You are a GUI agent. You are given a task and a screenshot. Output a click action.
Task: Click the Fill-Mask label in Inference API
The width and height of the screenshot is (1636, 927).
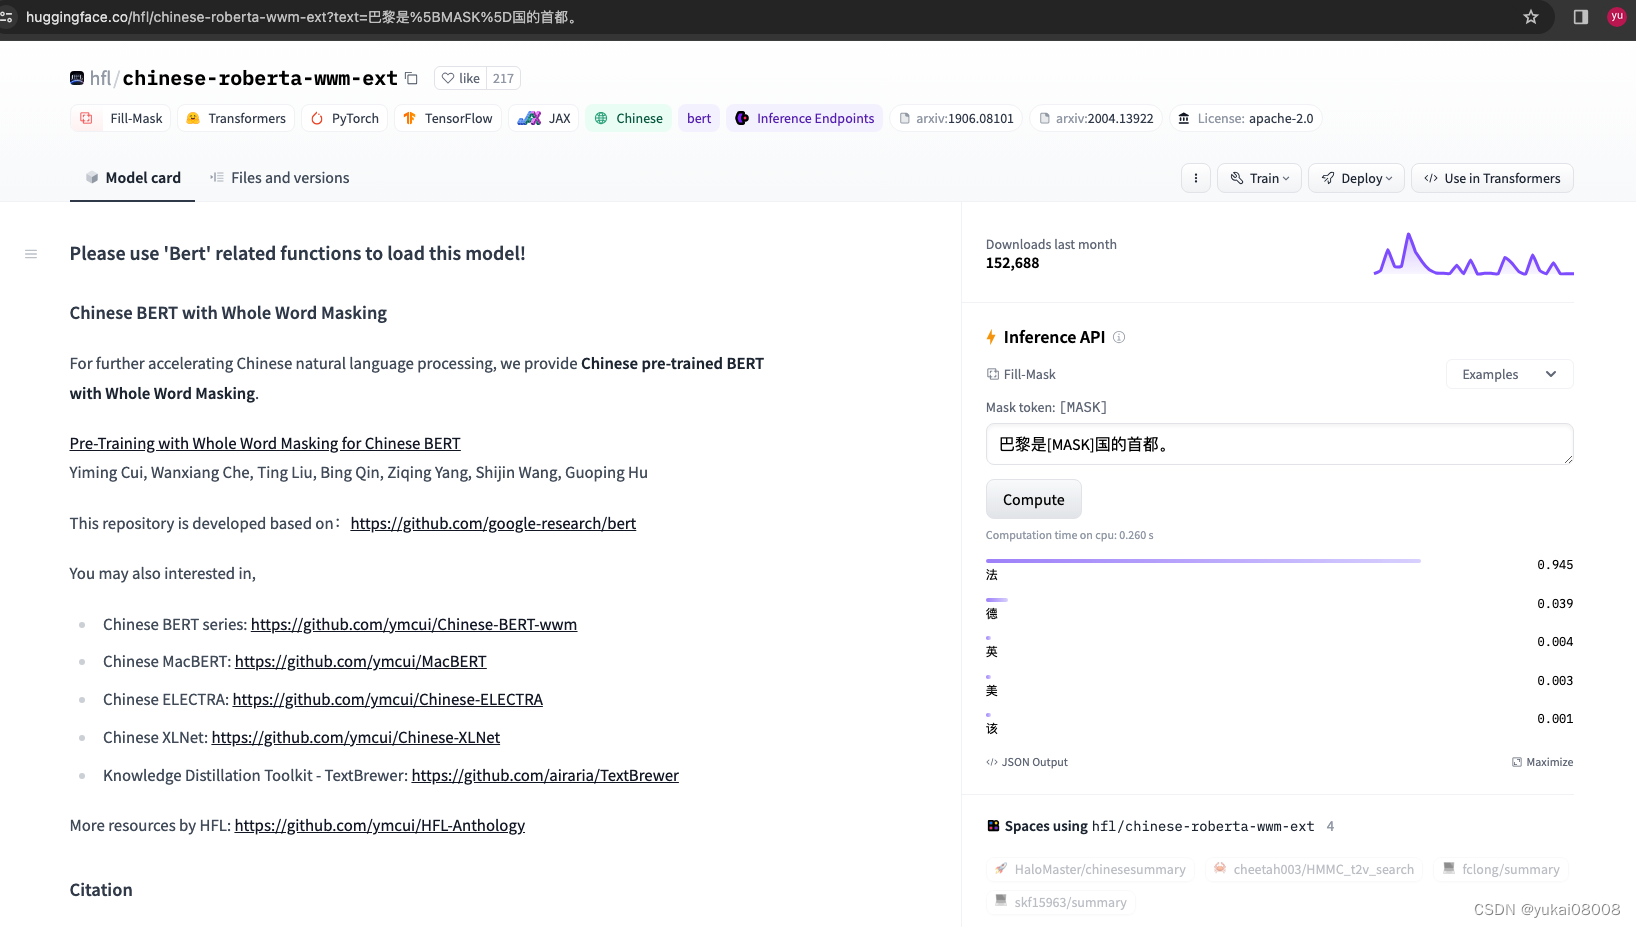tap(1021, 374)
